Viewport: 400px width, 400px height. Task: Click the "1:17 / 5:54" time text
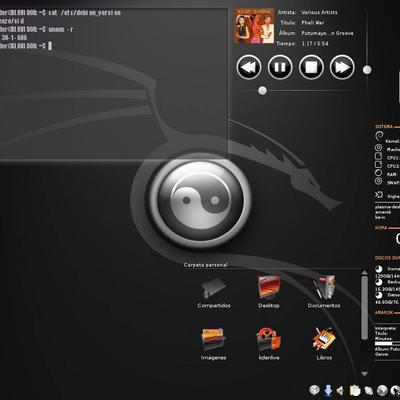tap(315, 44)
